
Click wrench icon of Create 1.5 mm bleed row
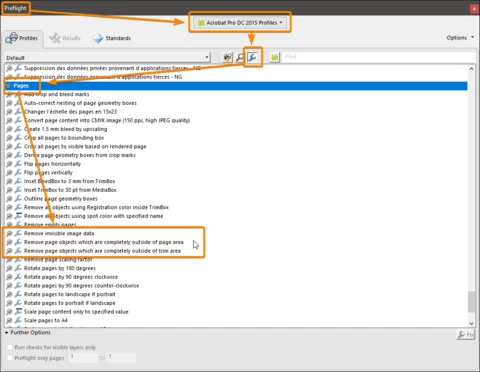(18, 129)
